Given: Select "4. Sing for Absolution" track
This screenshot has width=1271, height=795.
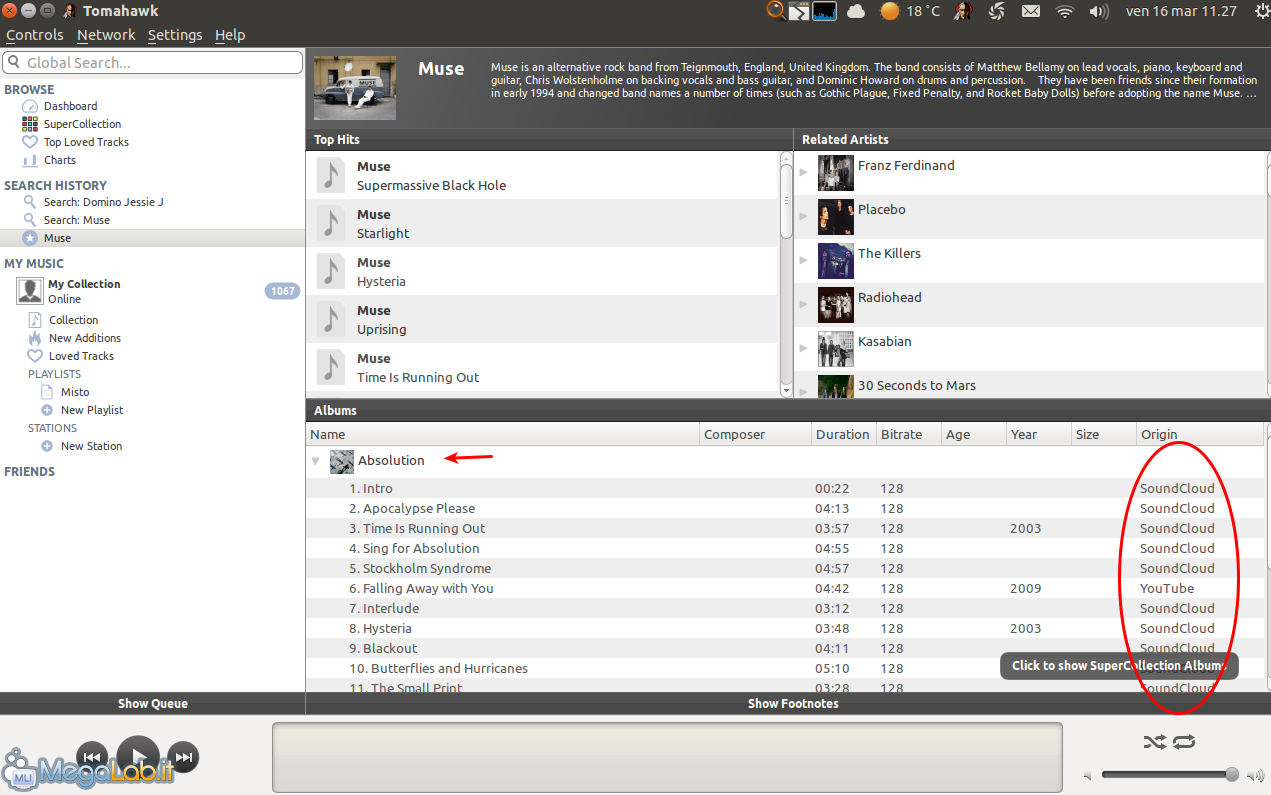Looking at the screenshot, I should click(x=784, y=549).
